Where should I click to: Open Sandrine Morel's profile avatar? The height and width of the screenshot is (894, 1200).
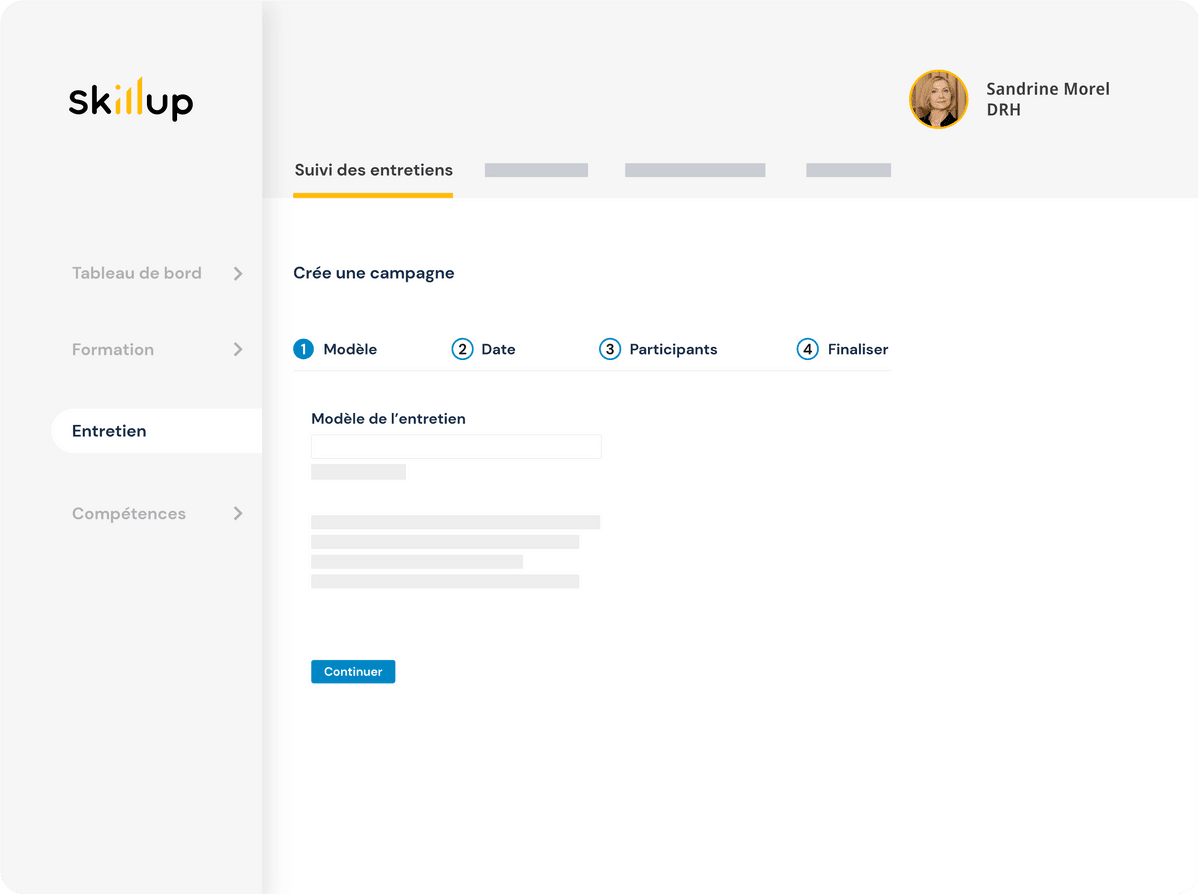click(938, 99)
